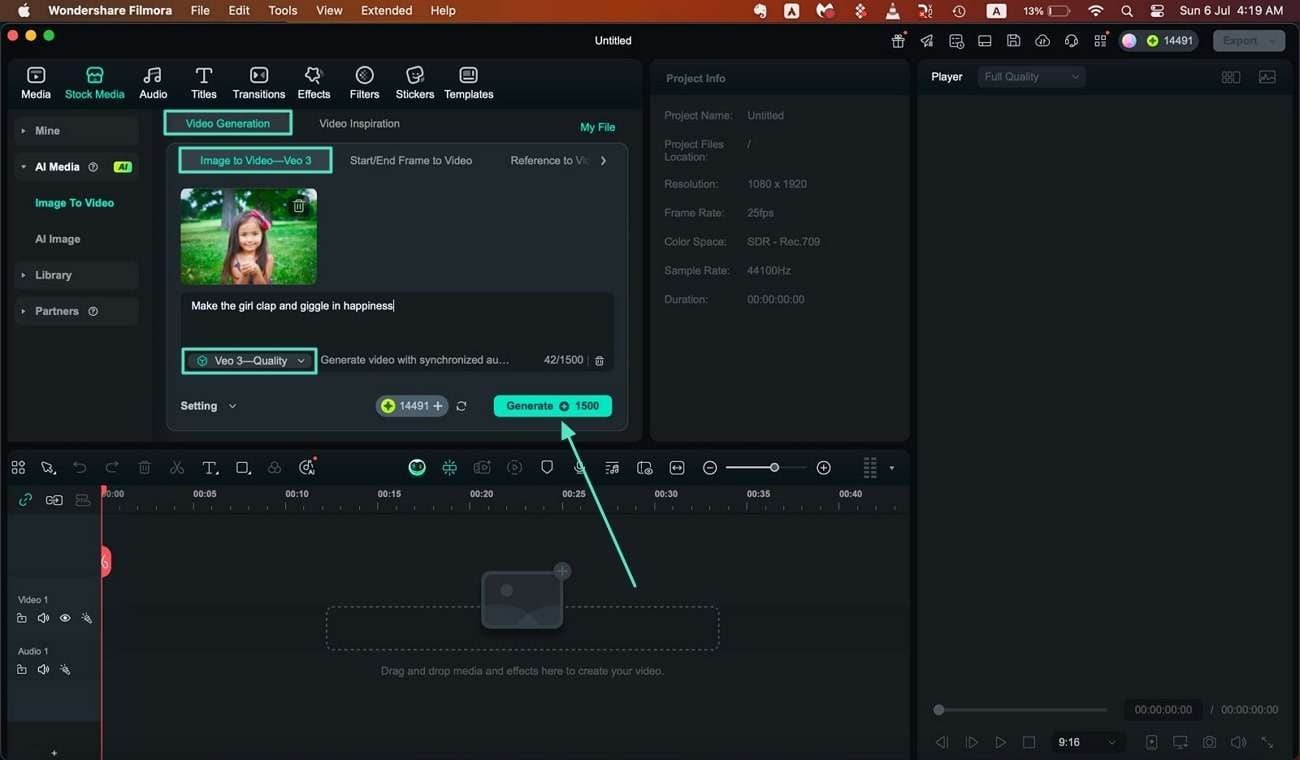1300x760 pixels.
Task: Expand the Mine section
Action: (x=76, y=131)
